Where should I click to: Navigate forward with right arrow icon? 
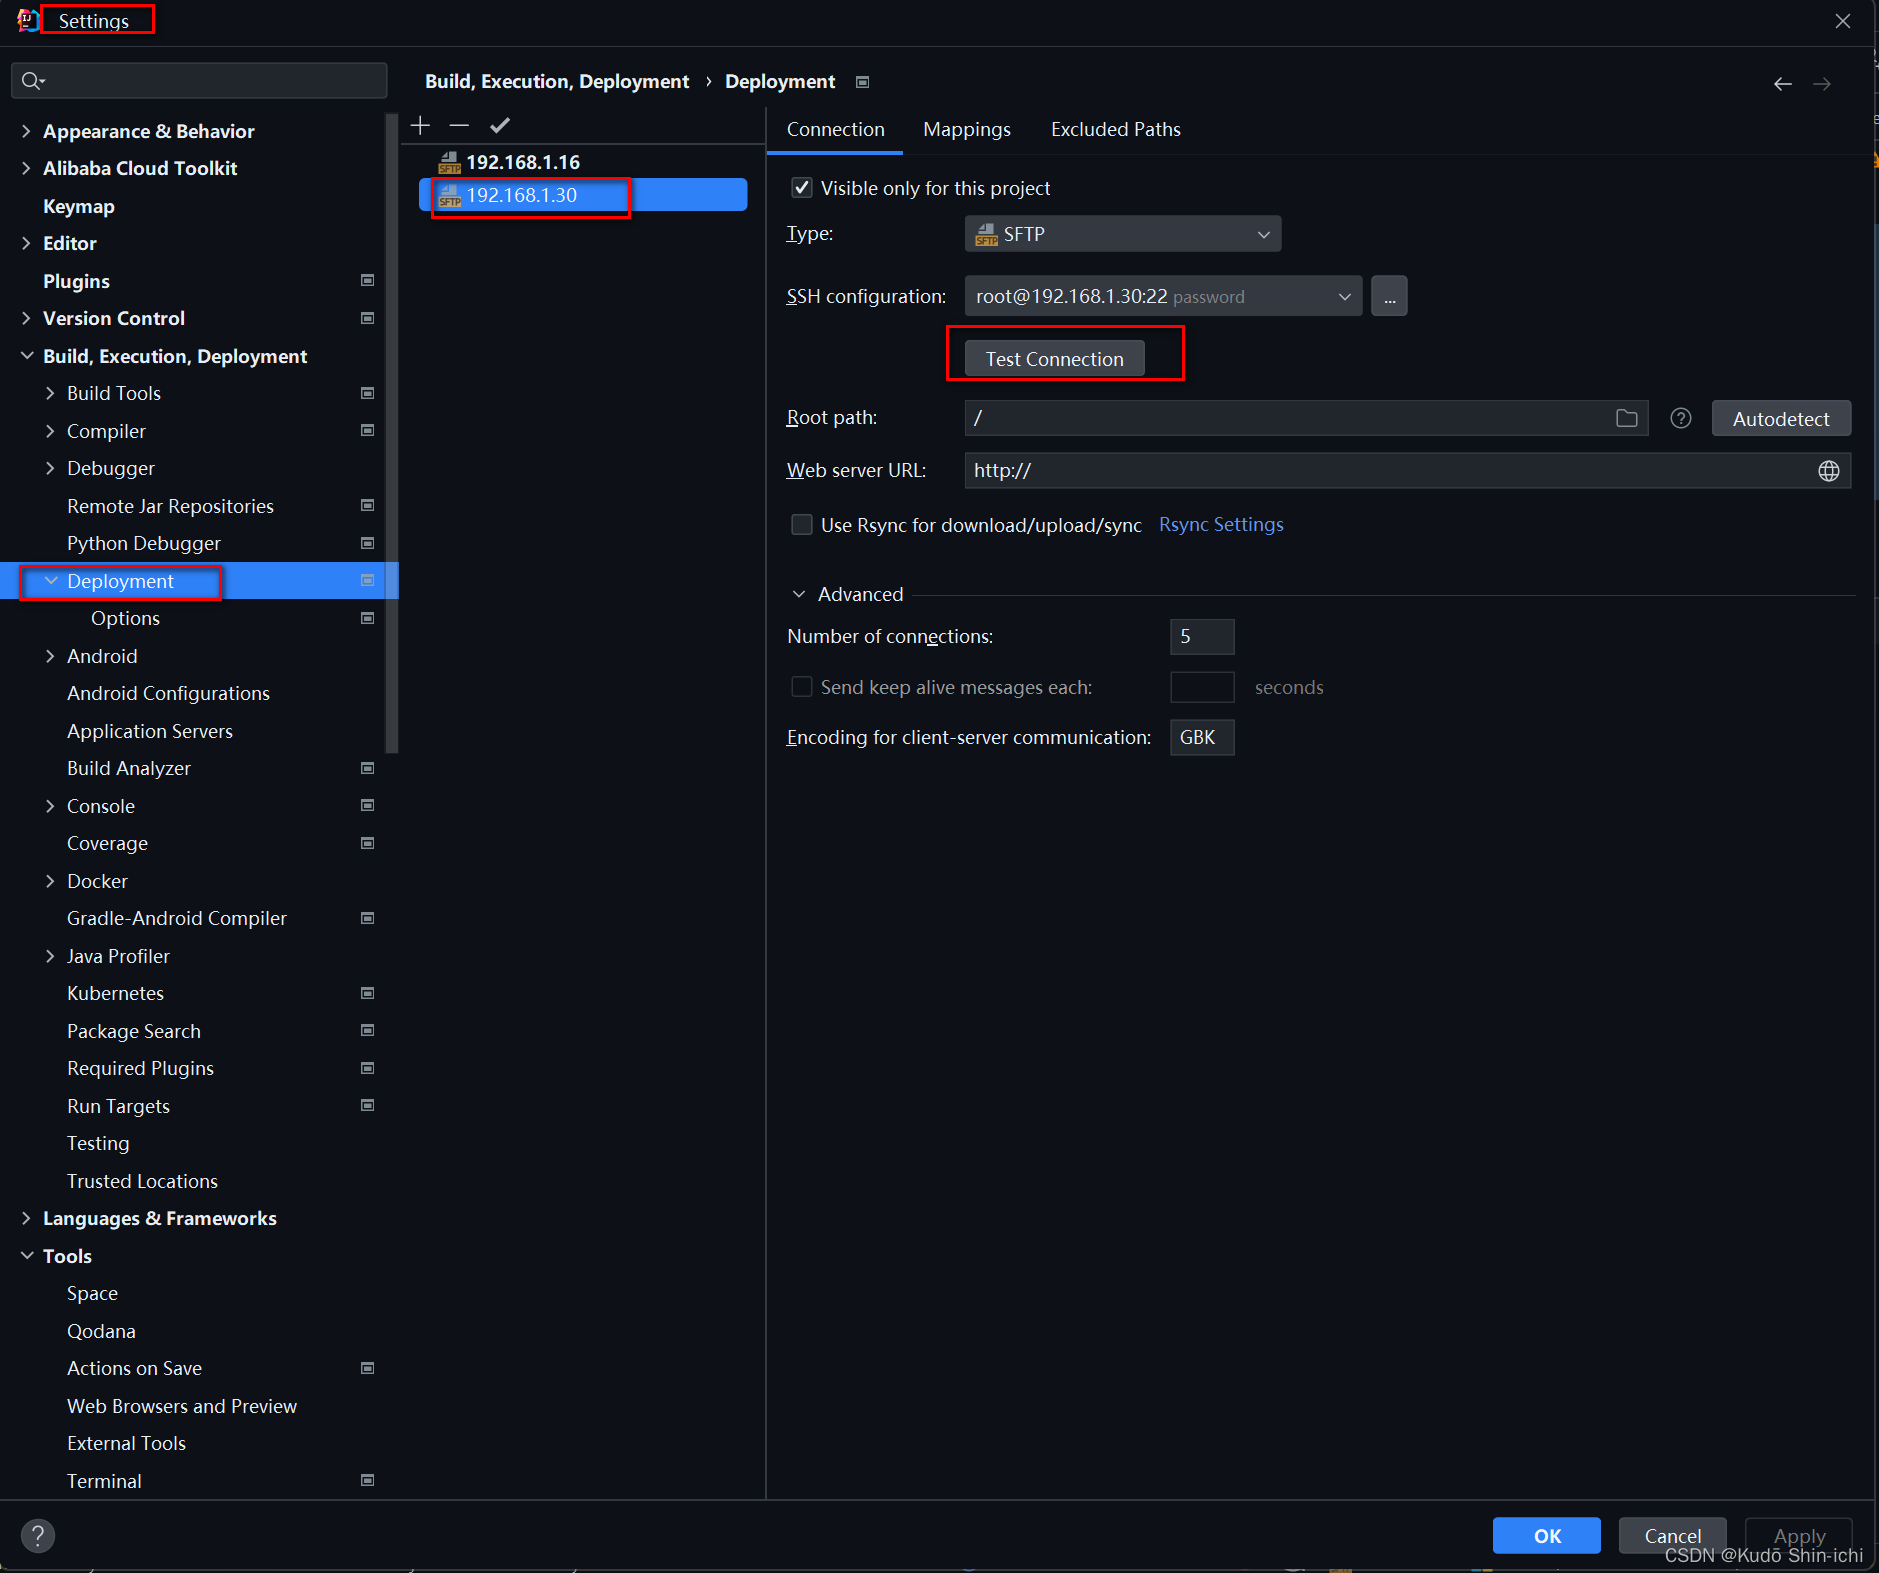pyautogui.click(x=1822, y=84)
